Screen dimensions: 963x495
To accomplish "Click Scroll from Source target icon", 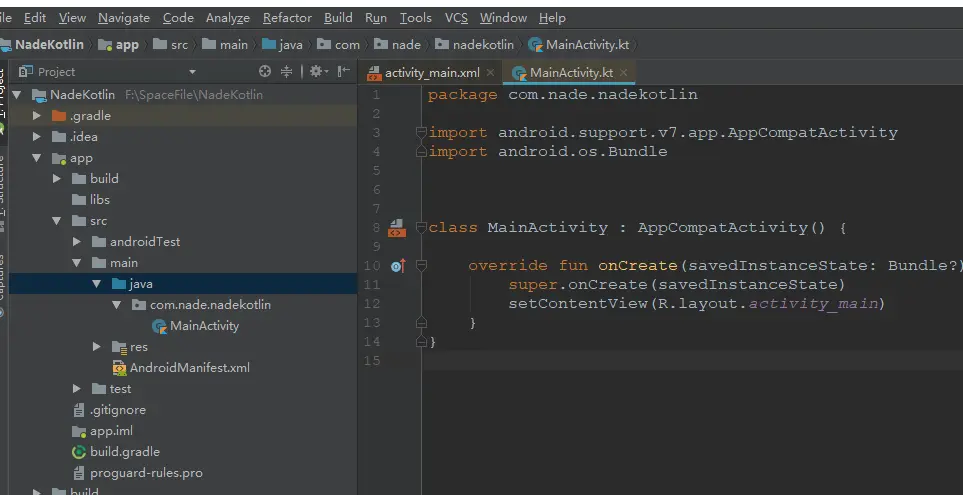I will click(265, 71).
